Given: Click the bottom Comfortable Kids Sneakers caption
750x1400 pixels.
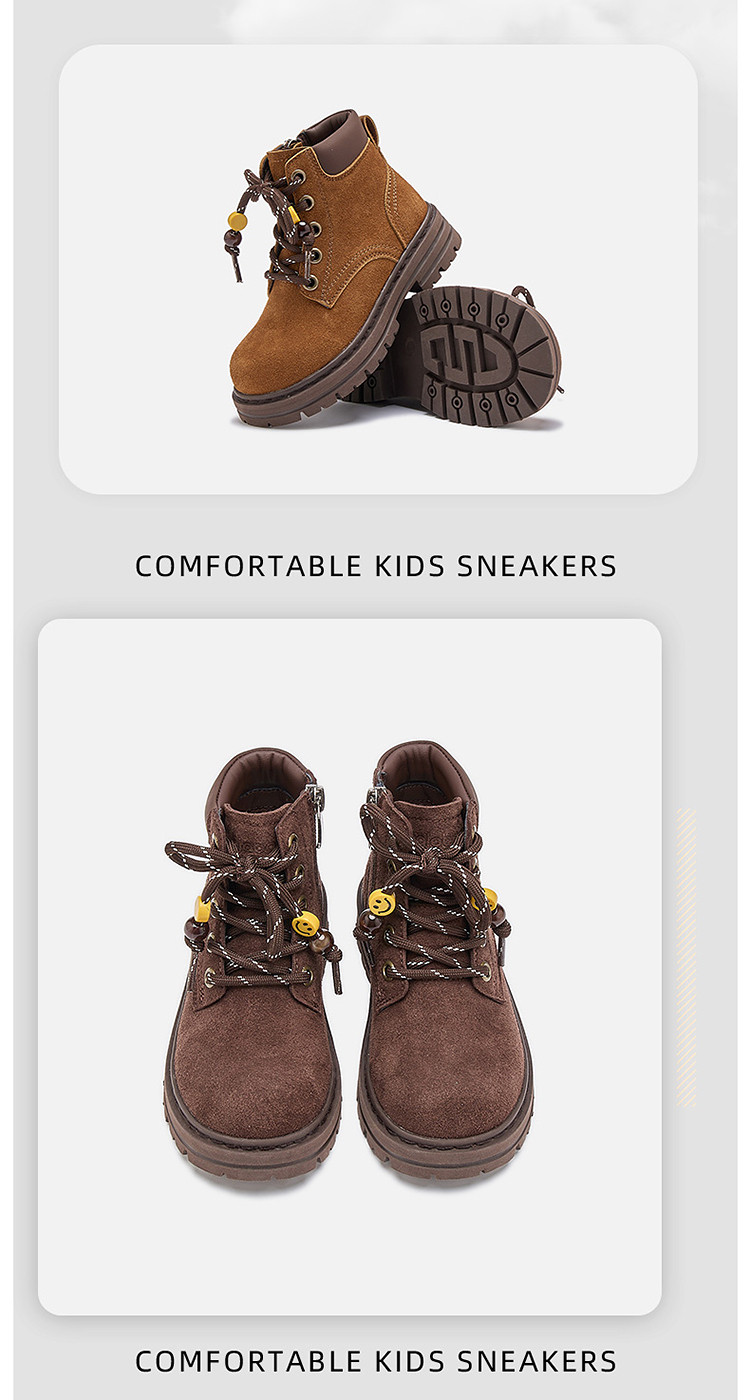Looking at the screenshot, I should click(376, 1361).
